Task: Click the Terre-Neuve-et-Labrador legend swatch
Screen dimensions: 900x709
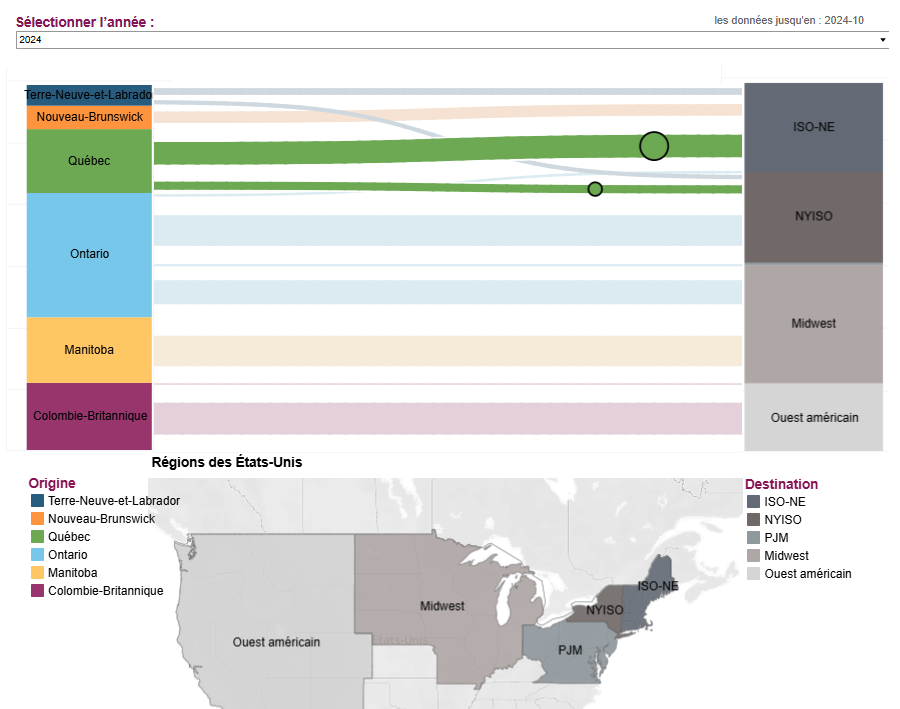Action: pyautogui.click(x=37, y=501)
